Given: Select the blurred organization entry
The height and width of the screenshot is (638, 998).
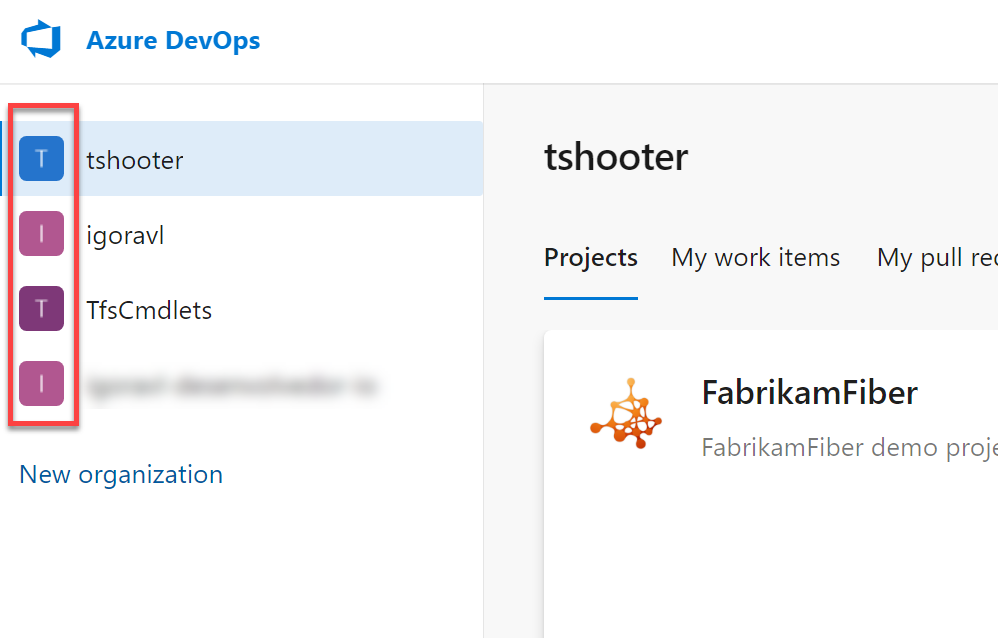Looking at the screenshot, I should click(x=242, y=384).
